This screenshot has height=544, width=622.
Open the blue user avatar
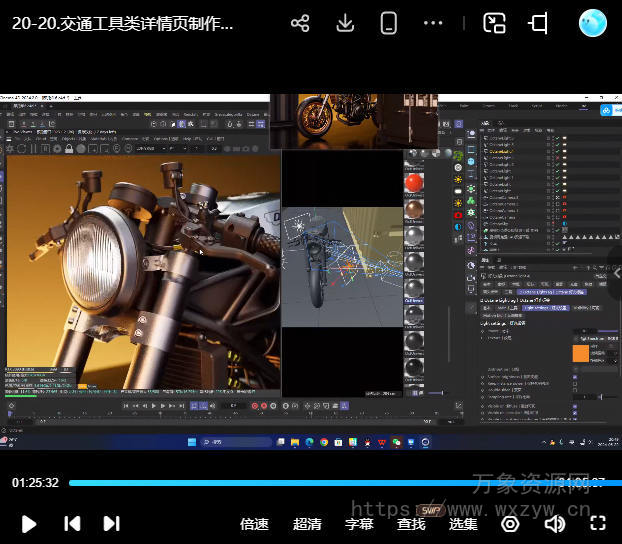(x=593, y=23)
